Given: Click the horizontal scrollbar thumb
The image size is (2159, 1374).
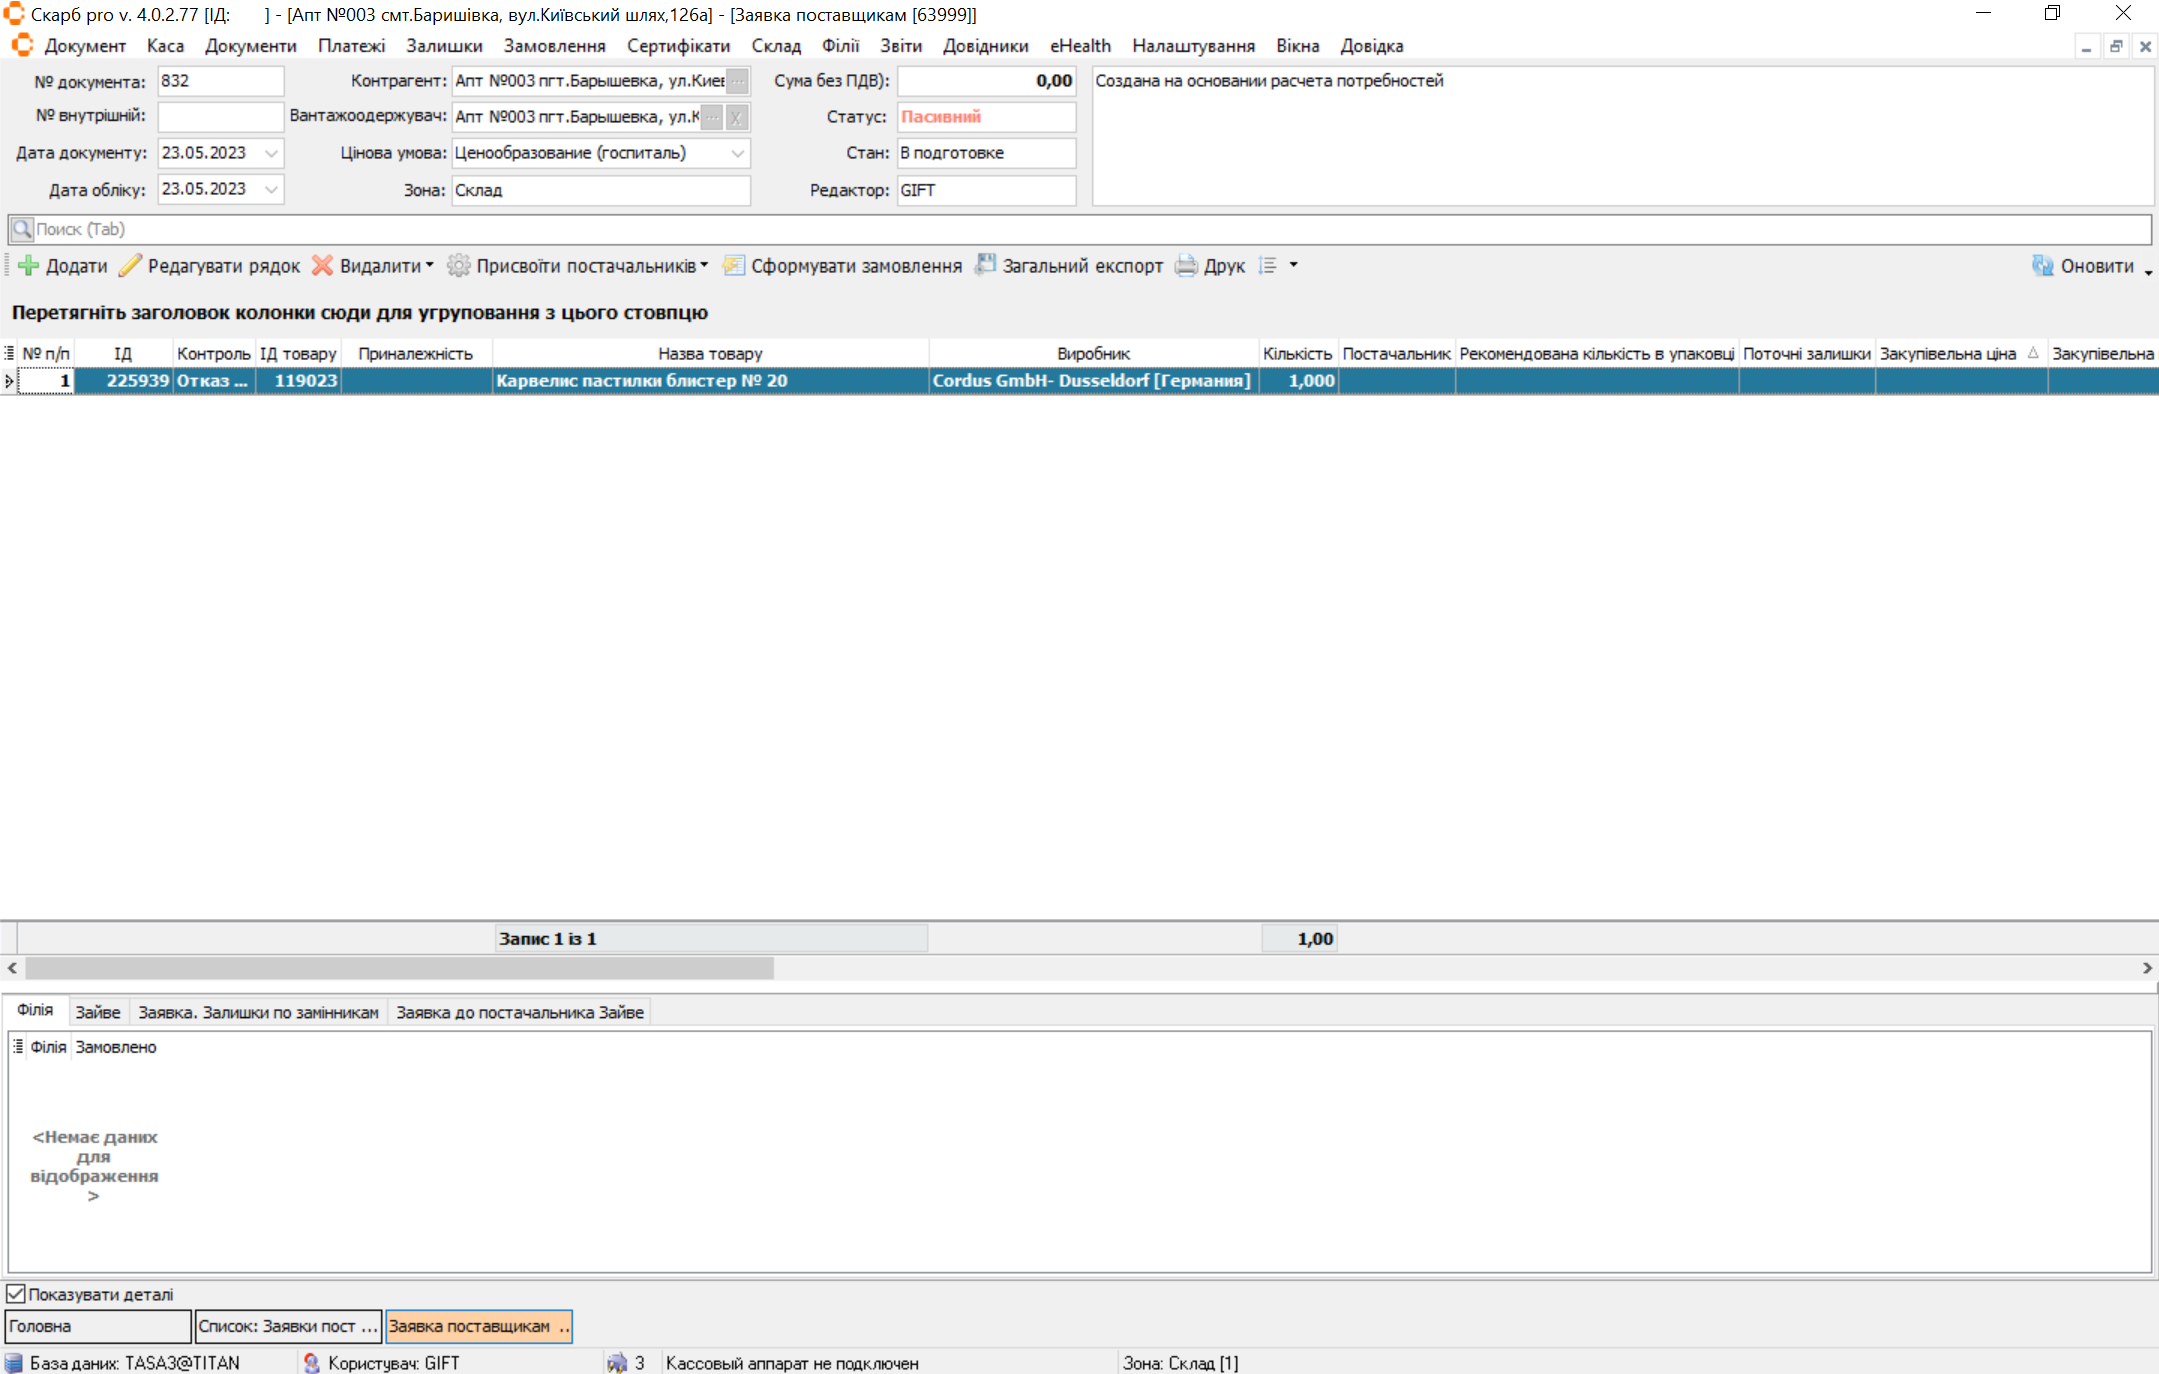Looking at the screenshot, I should click(x=400, y=968).
